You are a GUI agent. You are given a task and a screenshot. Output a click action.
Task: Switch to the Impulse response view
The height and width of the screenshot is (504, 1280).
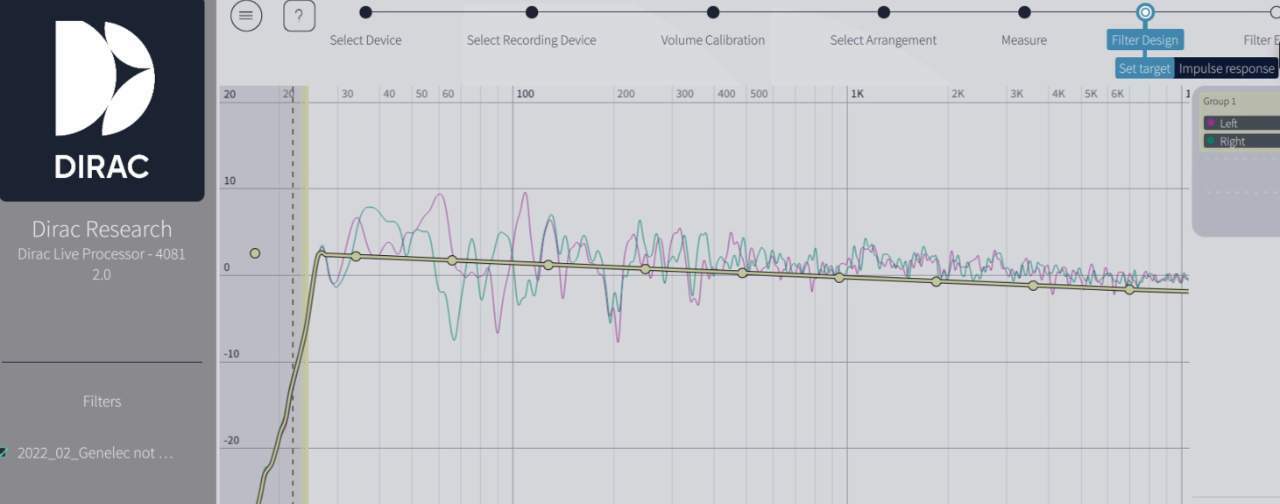[x=1226, y=69]
